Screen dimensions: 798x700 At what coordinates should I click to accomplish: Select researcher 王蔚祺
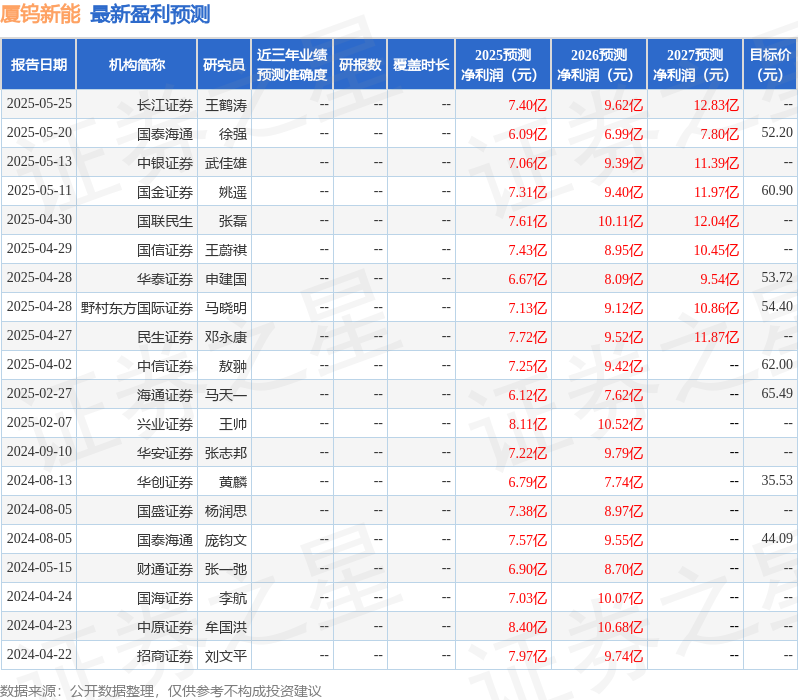click(226, 250)
